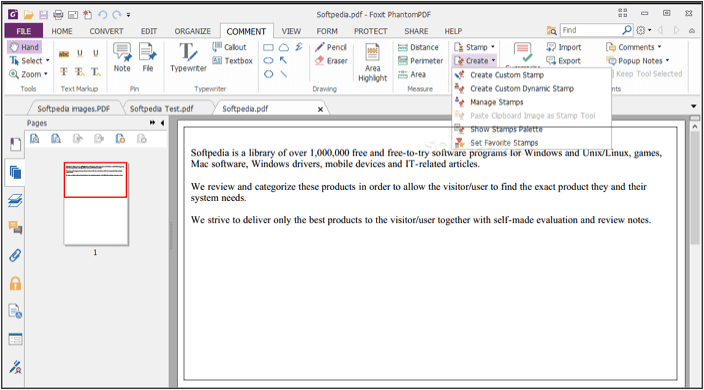Select the Strikeout text markup icon
This screenshot has width=704, height=390.
click(x=64, y=71)
